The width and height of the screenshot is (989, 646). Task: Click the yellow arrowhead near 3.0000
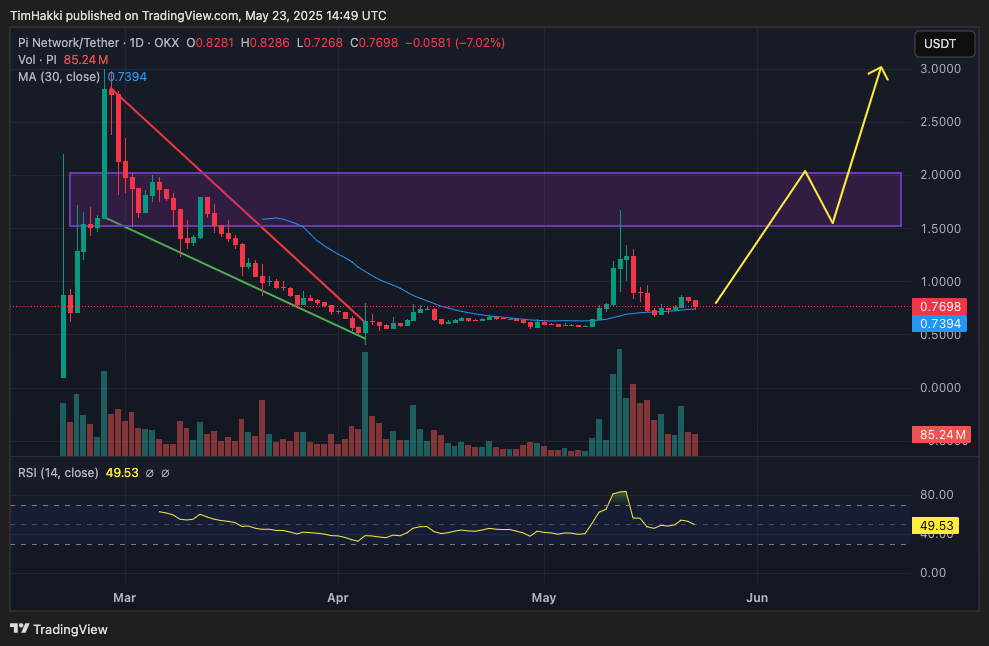(880, 70)
